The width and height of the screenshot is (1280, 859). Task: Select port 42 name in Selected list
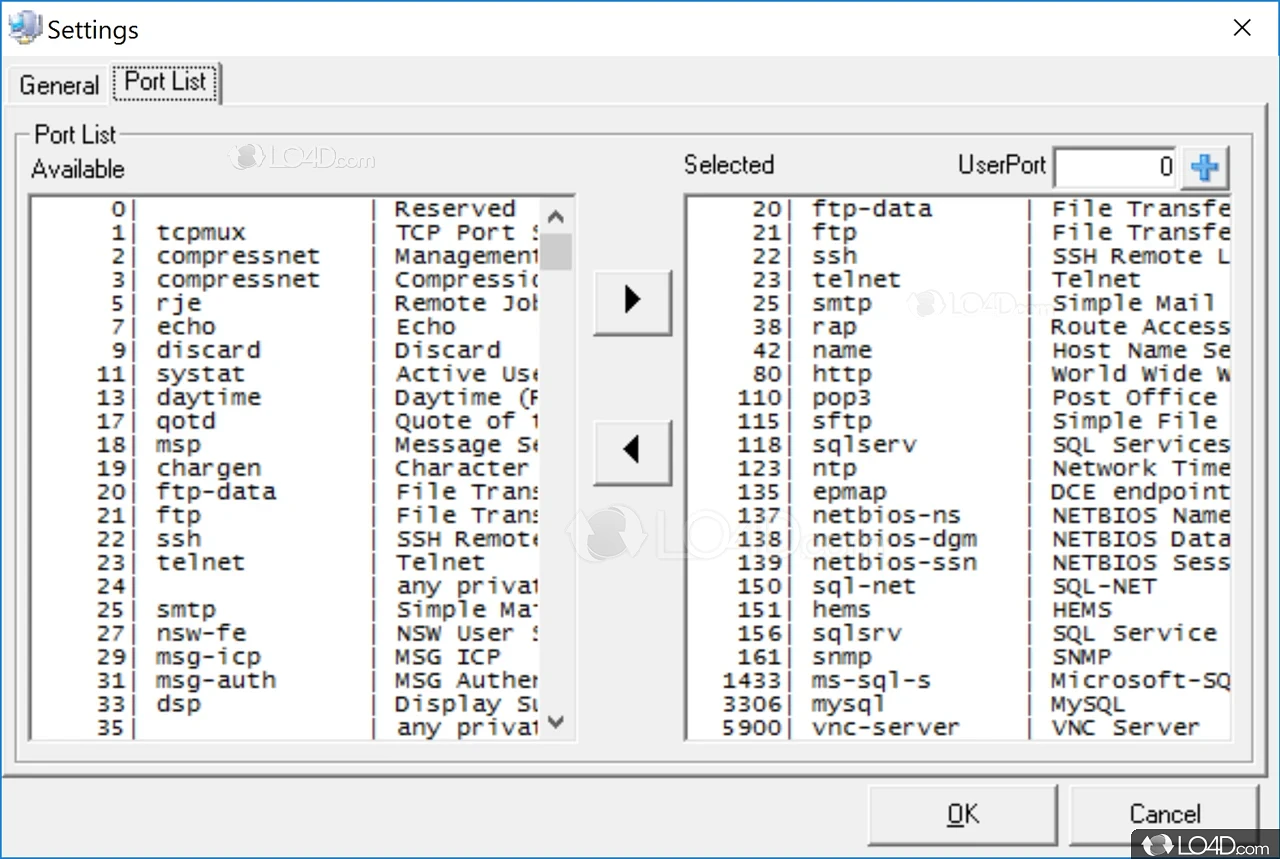click(x=958, y=351)
